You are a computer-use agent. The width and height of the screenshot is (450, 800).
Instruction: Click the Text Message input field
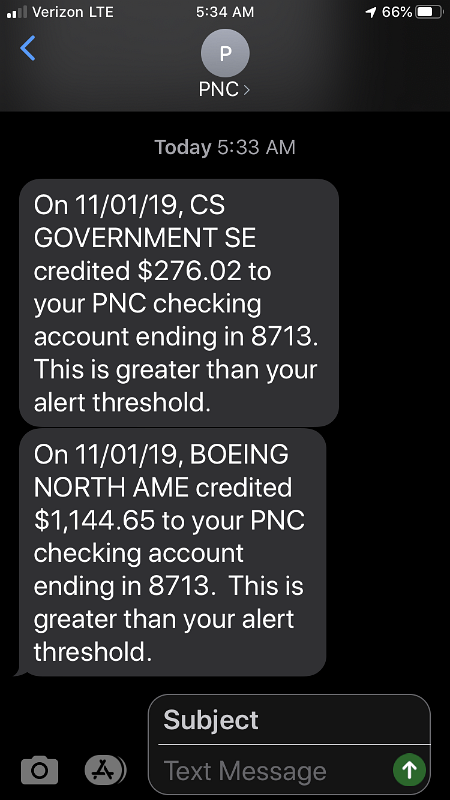click(276, 770)
